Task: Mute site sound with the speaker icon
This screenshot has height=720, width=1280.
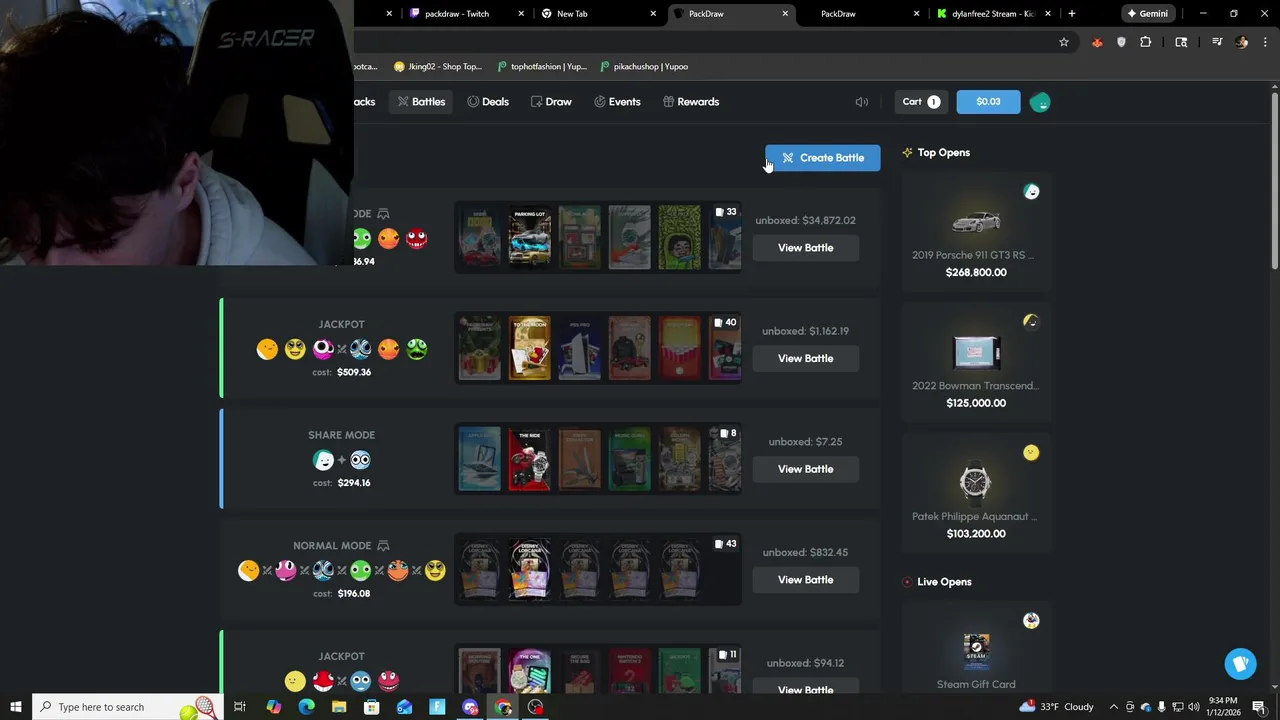Action: pyautogui.click(x=862, y=102)
